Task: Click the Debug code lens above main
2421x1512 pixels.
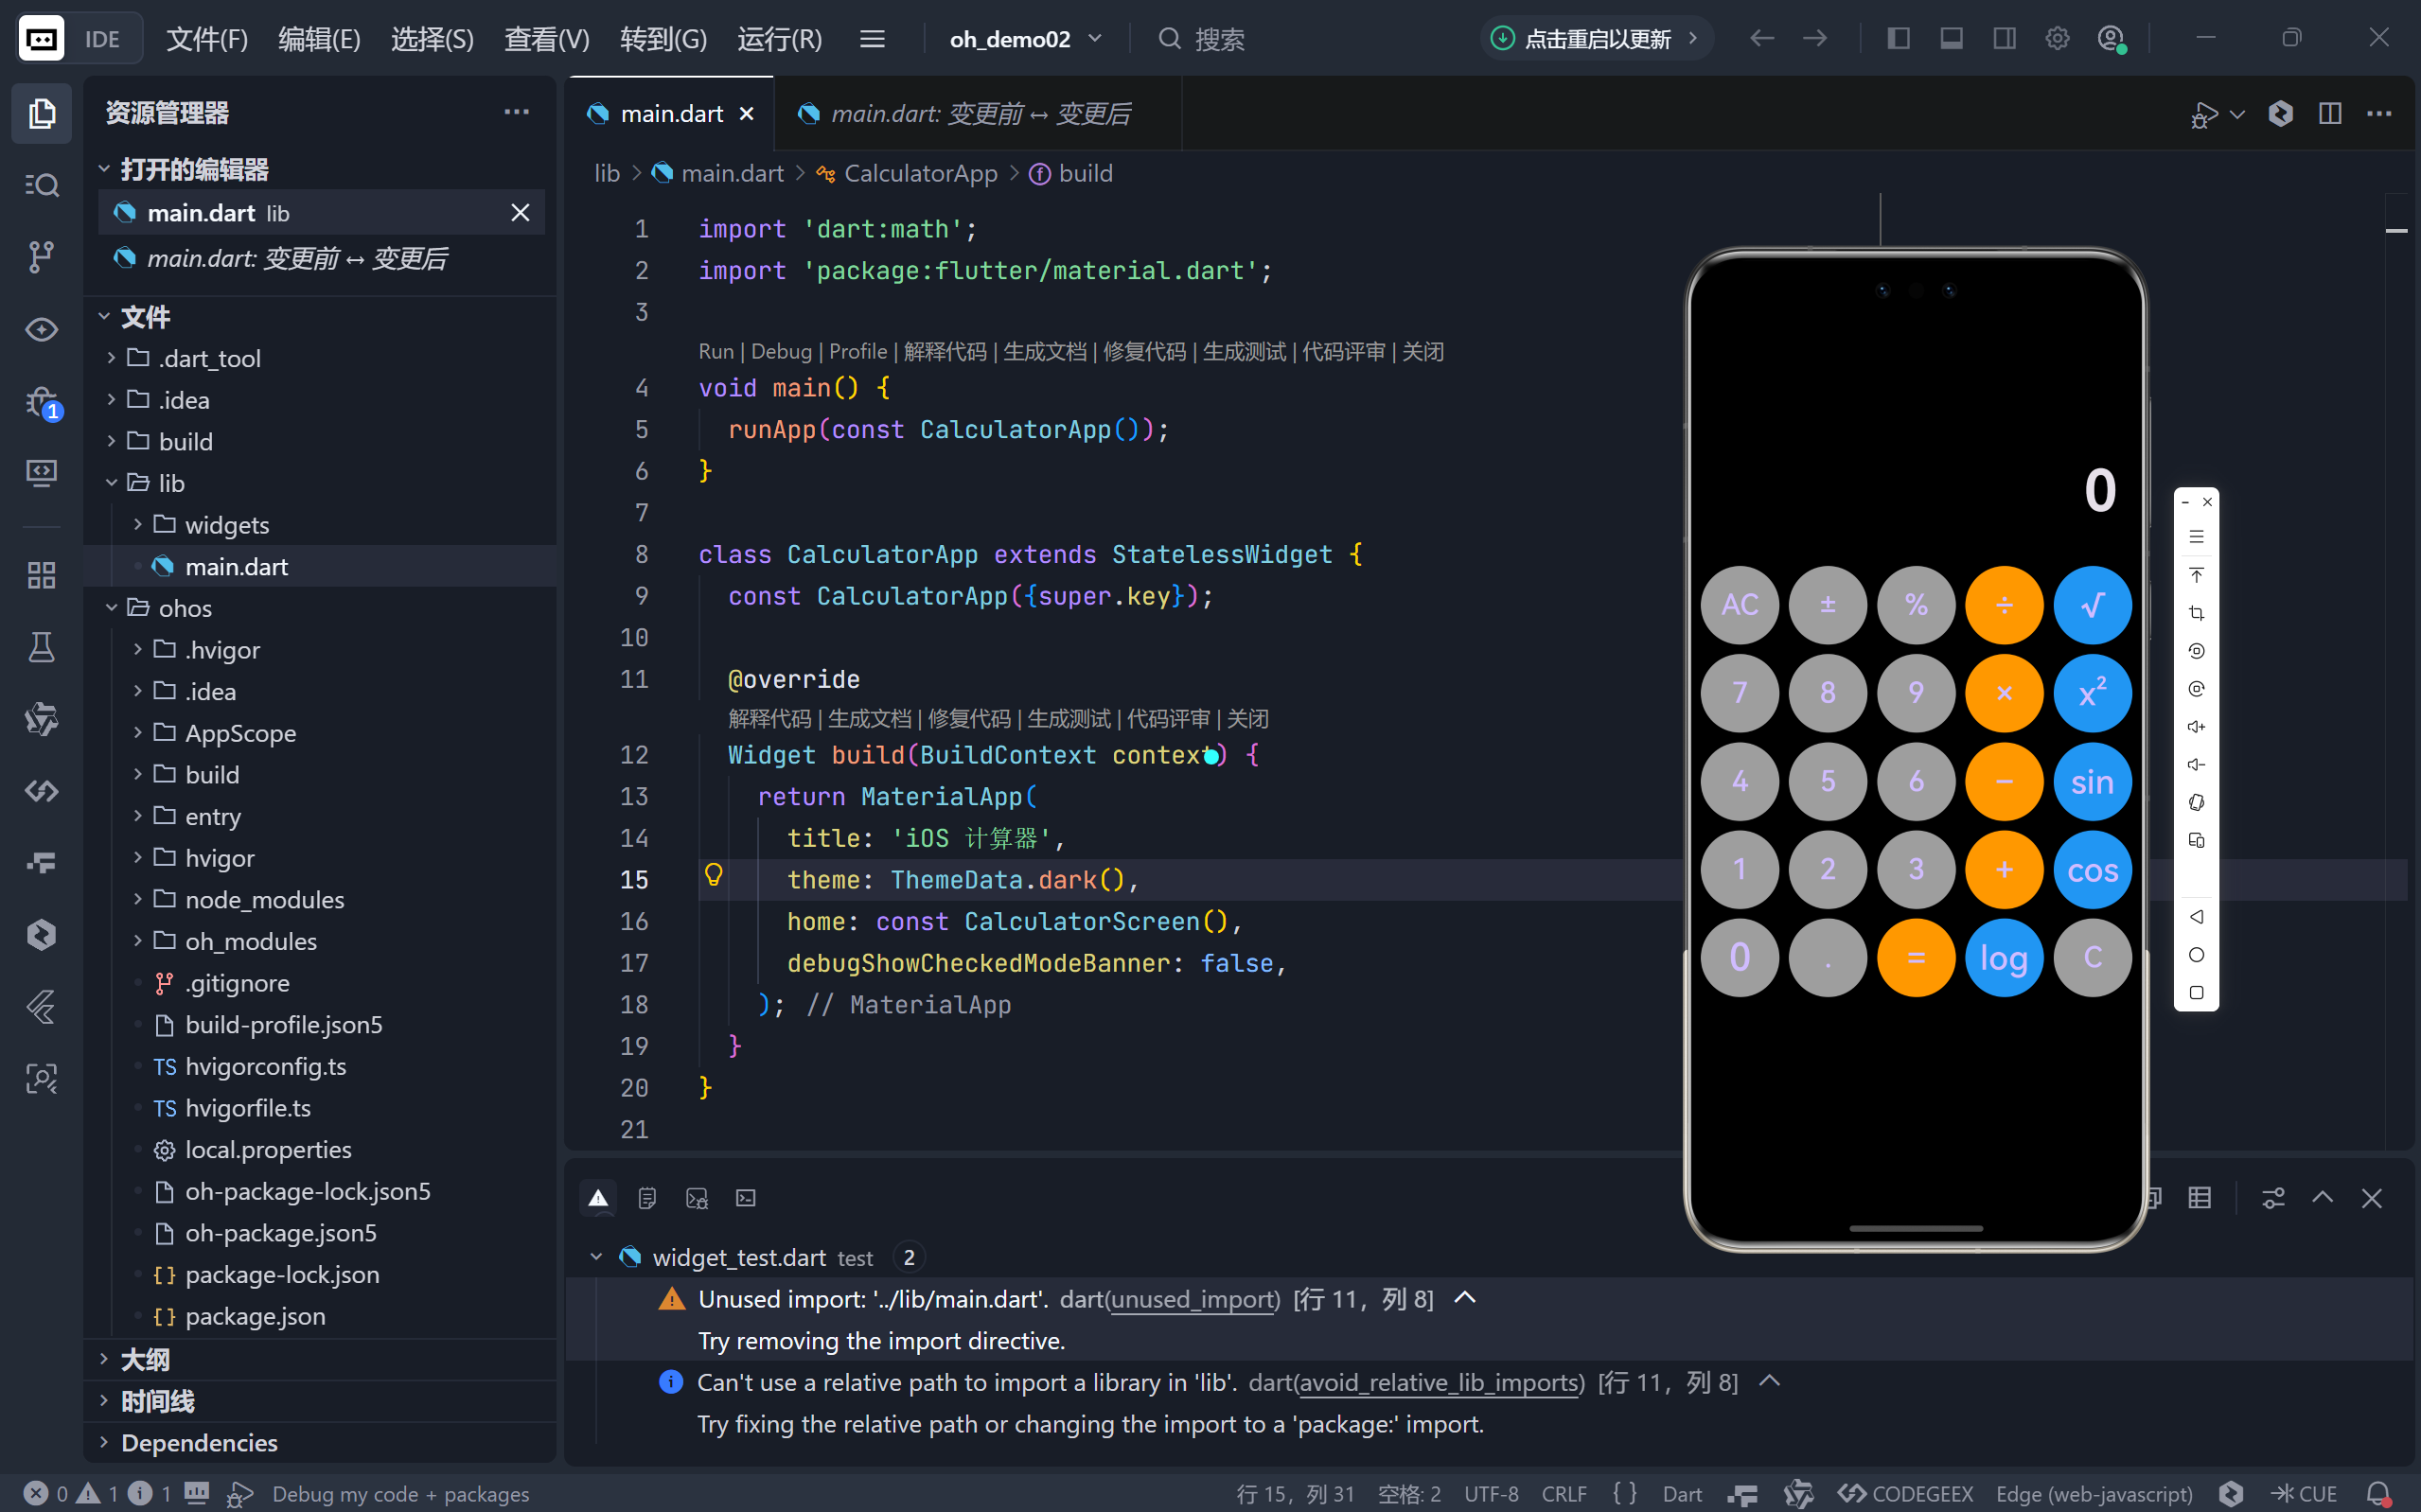Action: 780,351
